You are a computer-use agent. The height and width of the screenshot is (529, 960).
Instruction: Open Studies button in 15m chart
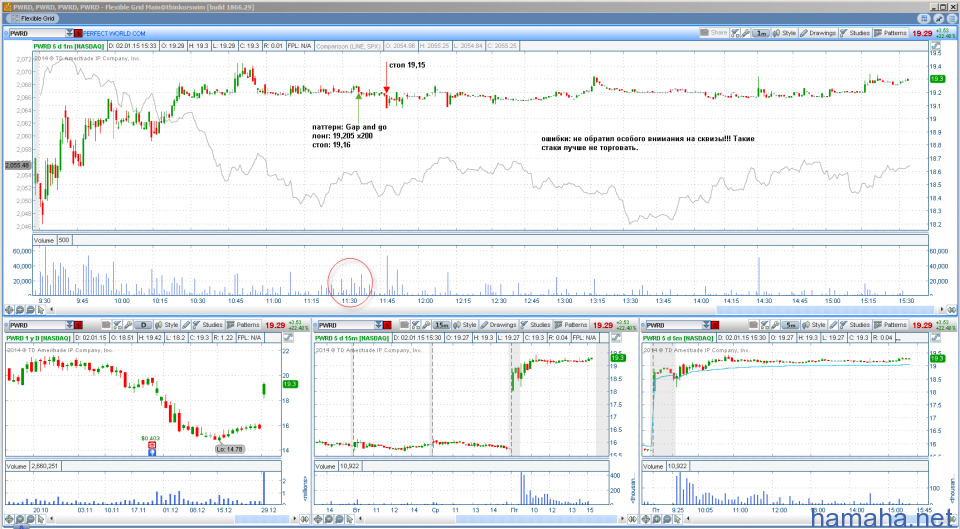point(536,325)
